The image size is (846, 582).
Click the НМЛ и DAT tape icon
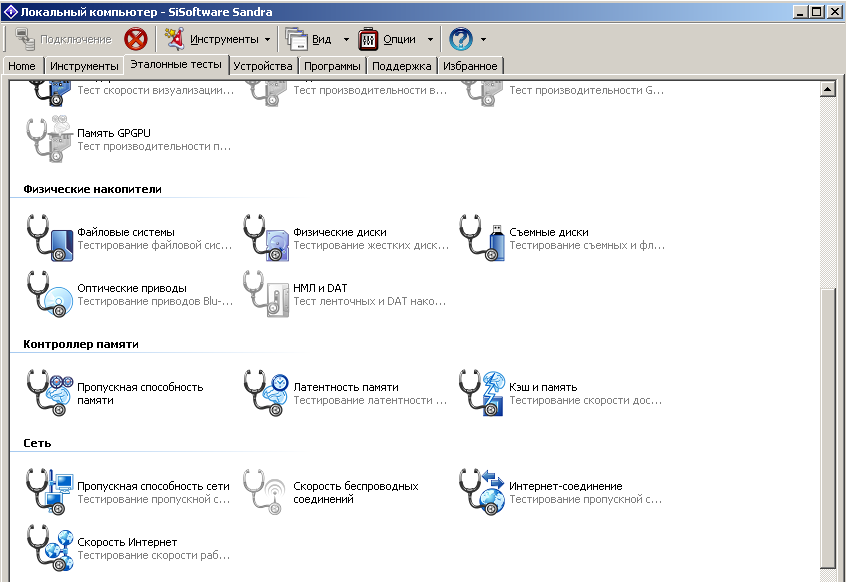265,294
